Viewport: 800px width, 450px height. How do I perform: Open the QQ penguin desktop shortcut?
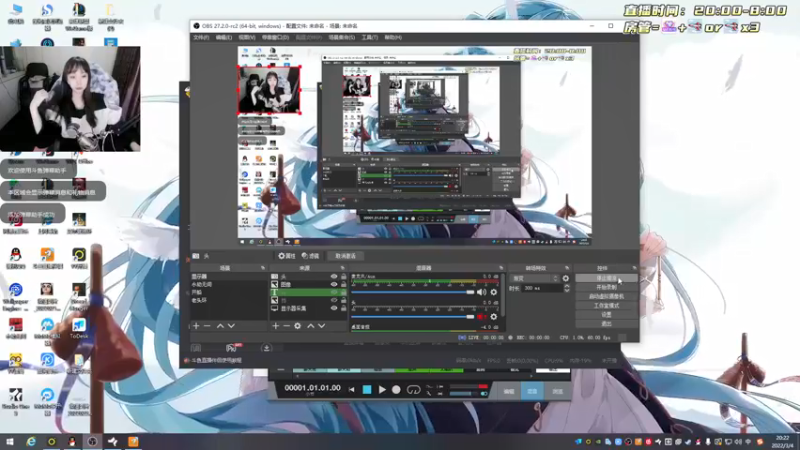pos(16,258)
